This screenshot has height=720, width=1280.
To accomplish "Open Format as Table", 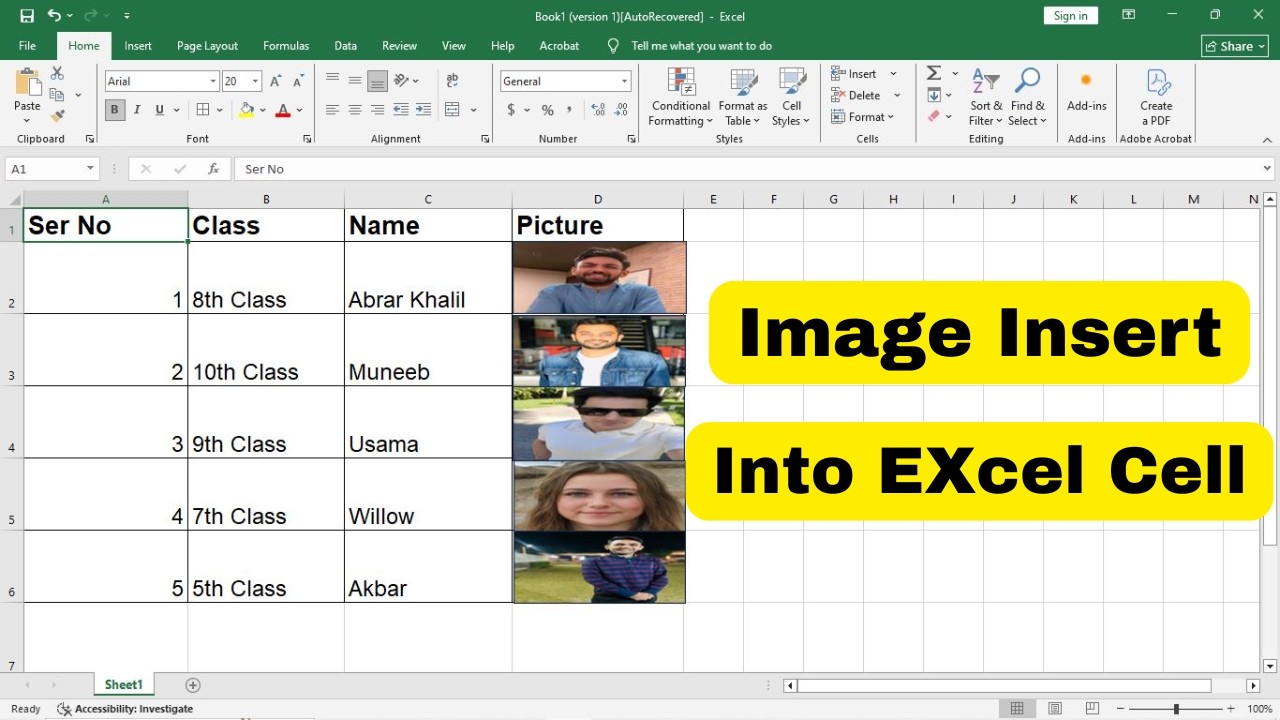I will 743,97.
